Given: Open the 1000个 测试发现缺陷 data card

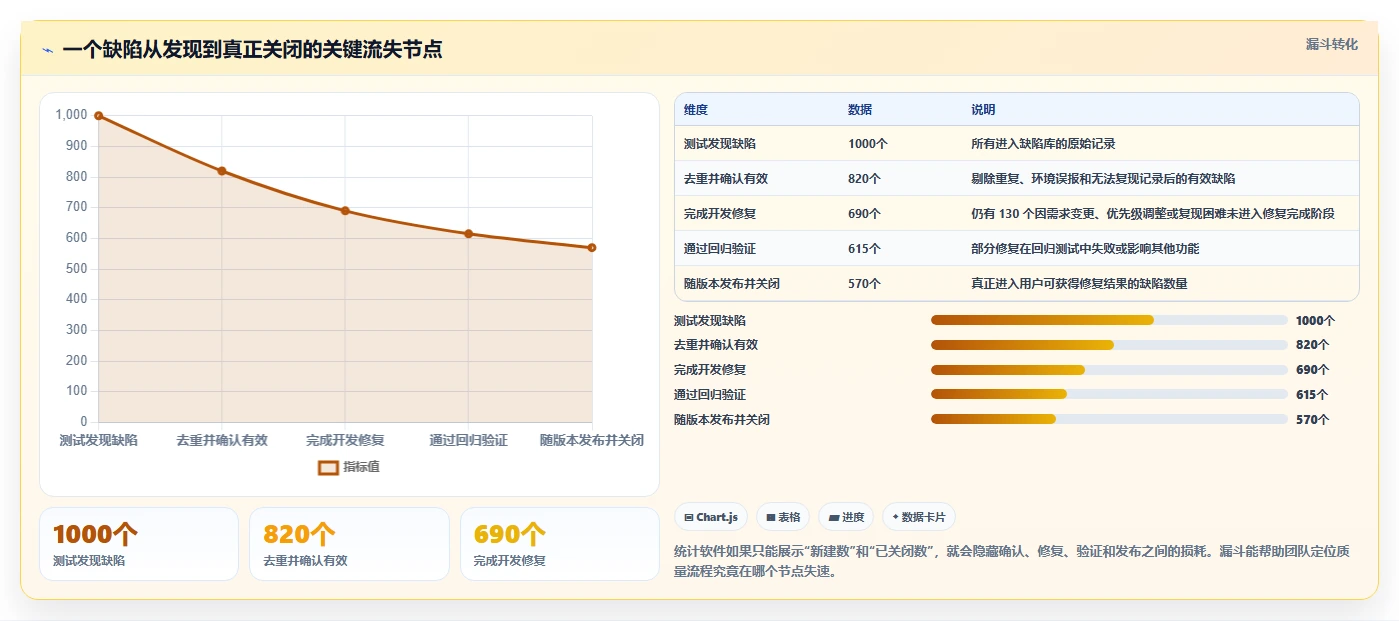Looking at the screenshot, I should 139,544.
